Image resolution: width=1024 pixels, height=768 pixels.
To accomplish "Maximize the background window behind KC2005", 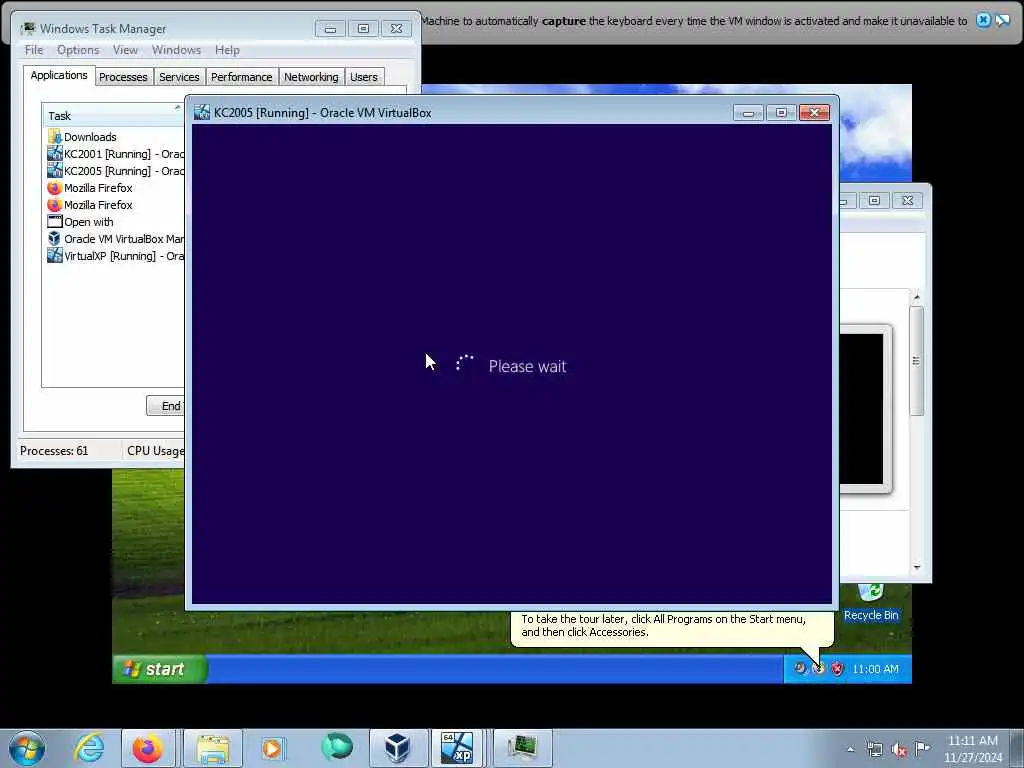I will point(874,200).
